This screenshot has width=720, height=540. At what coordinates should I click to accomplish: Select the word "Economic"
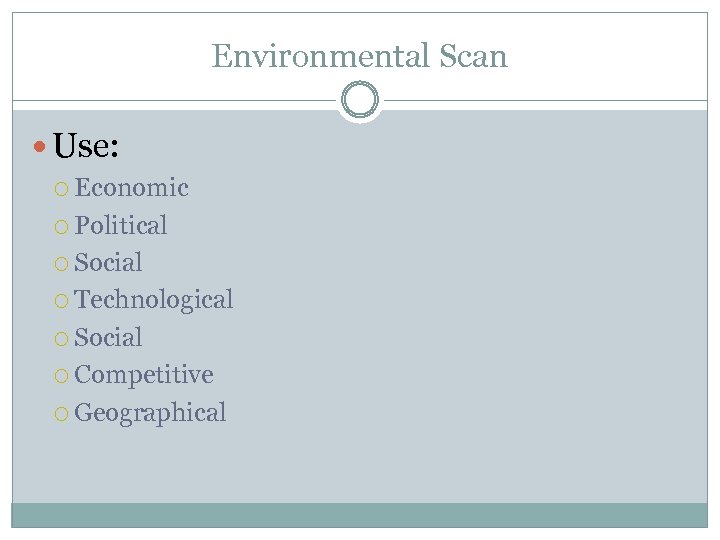coord(131,188)
